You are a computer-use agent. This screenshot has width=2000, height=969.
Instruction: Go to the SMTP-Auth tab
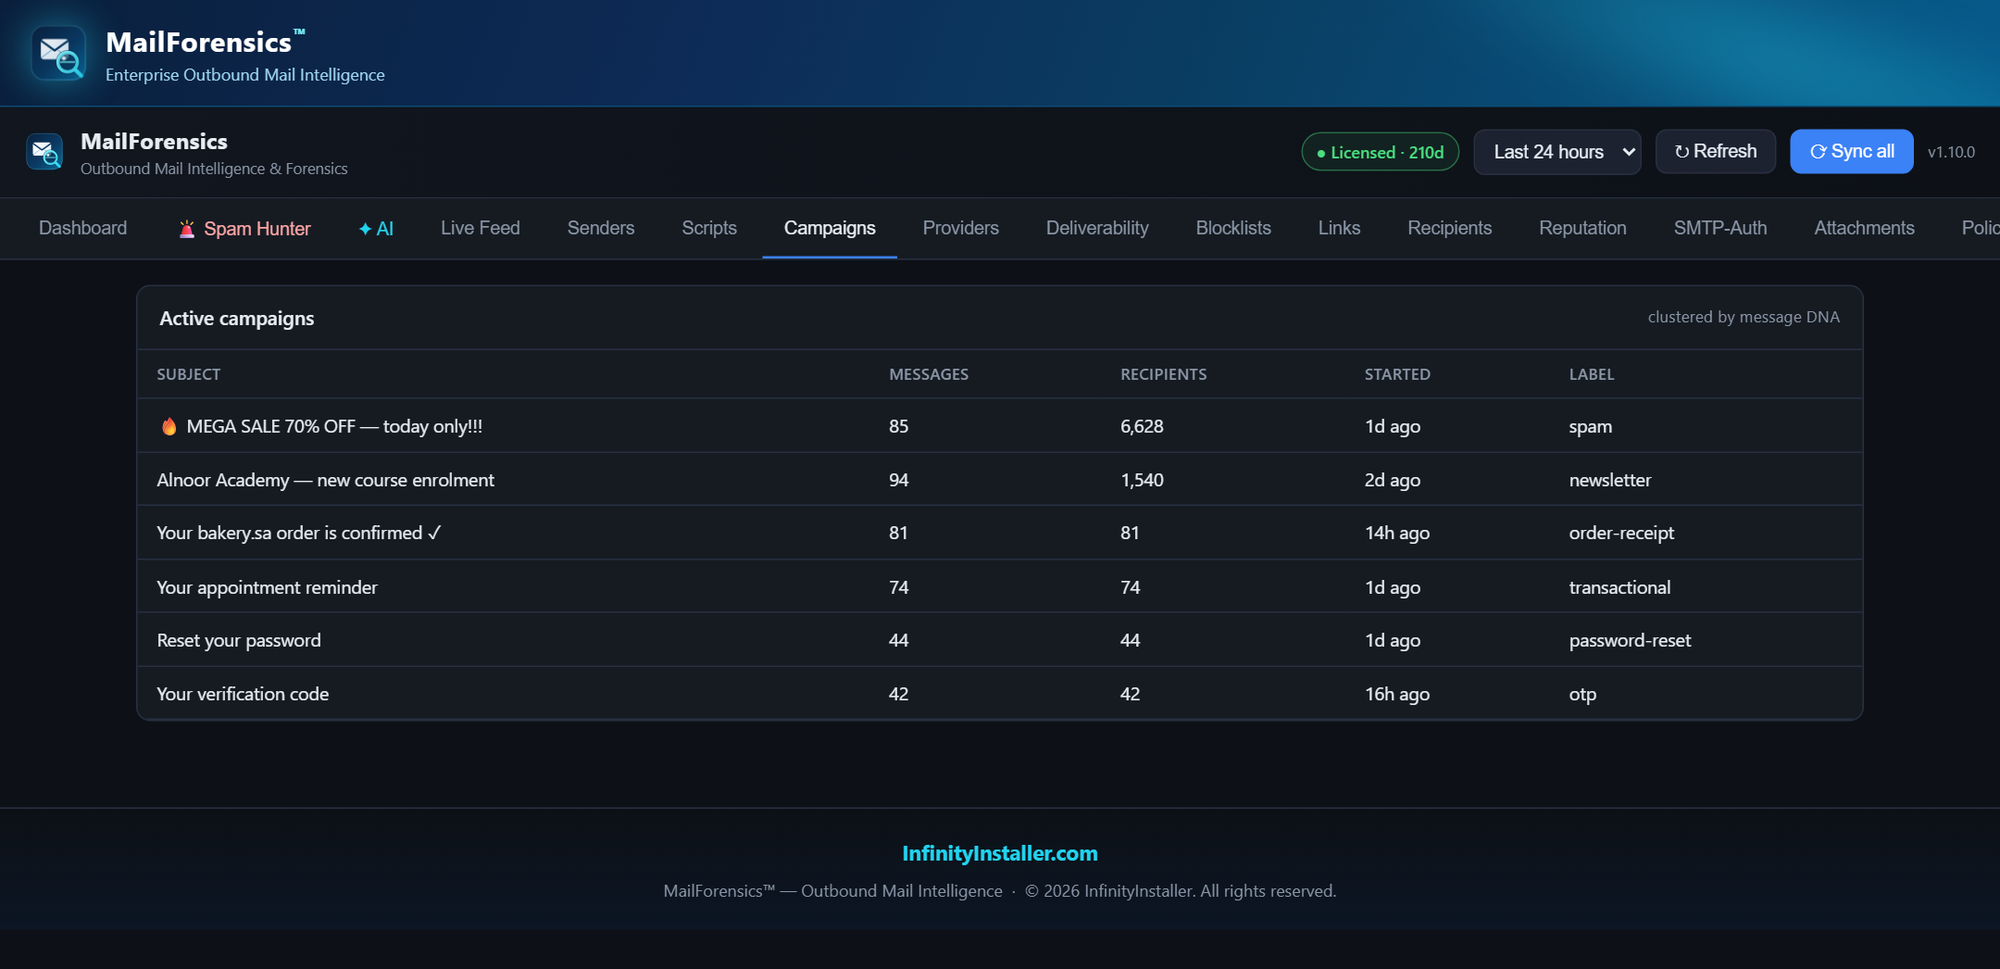pos(1720,228)
